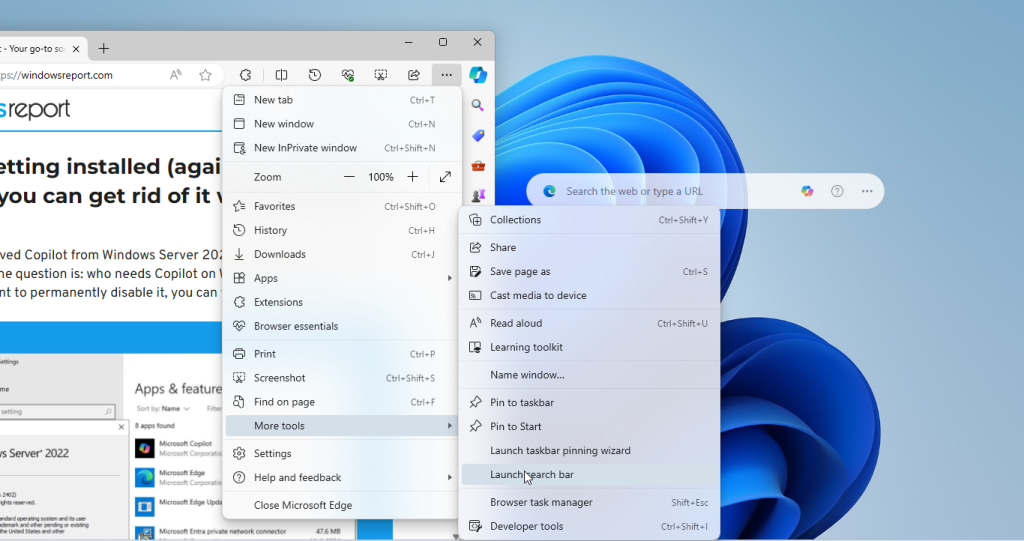Viewport: 1024px width, 541px height.
Task: Open Browser task manager
Action: [x=590, y=502]
